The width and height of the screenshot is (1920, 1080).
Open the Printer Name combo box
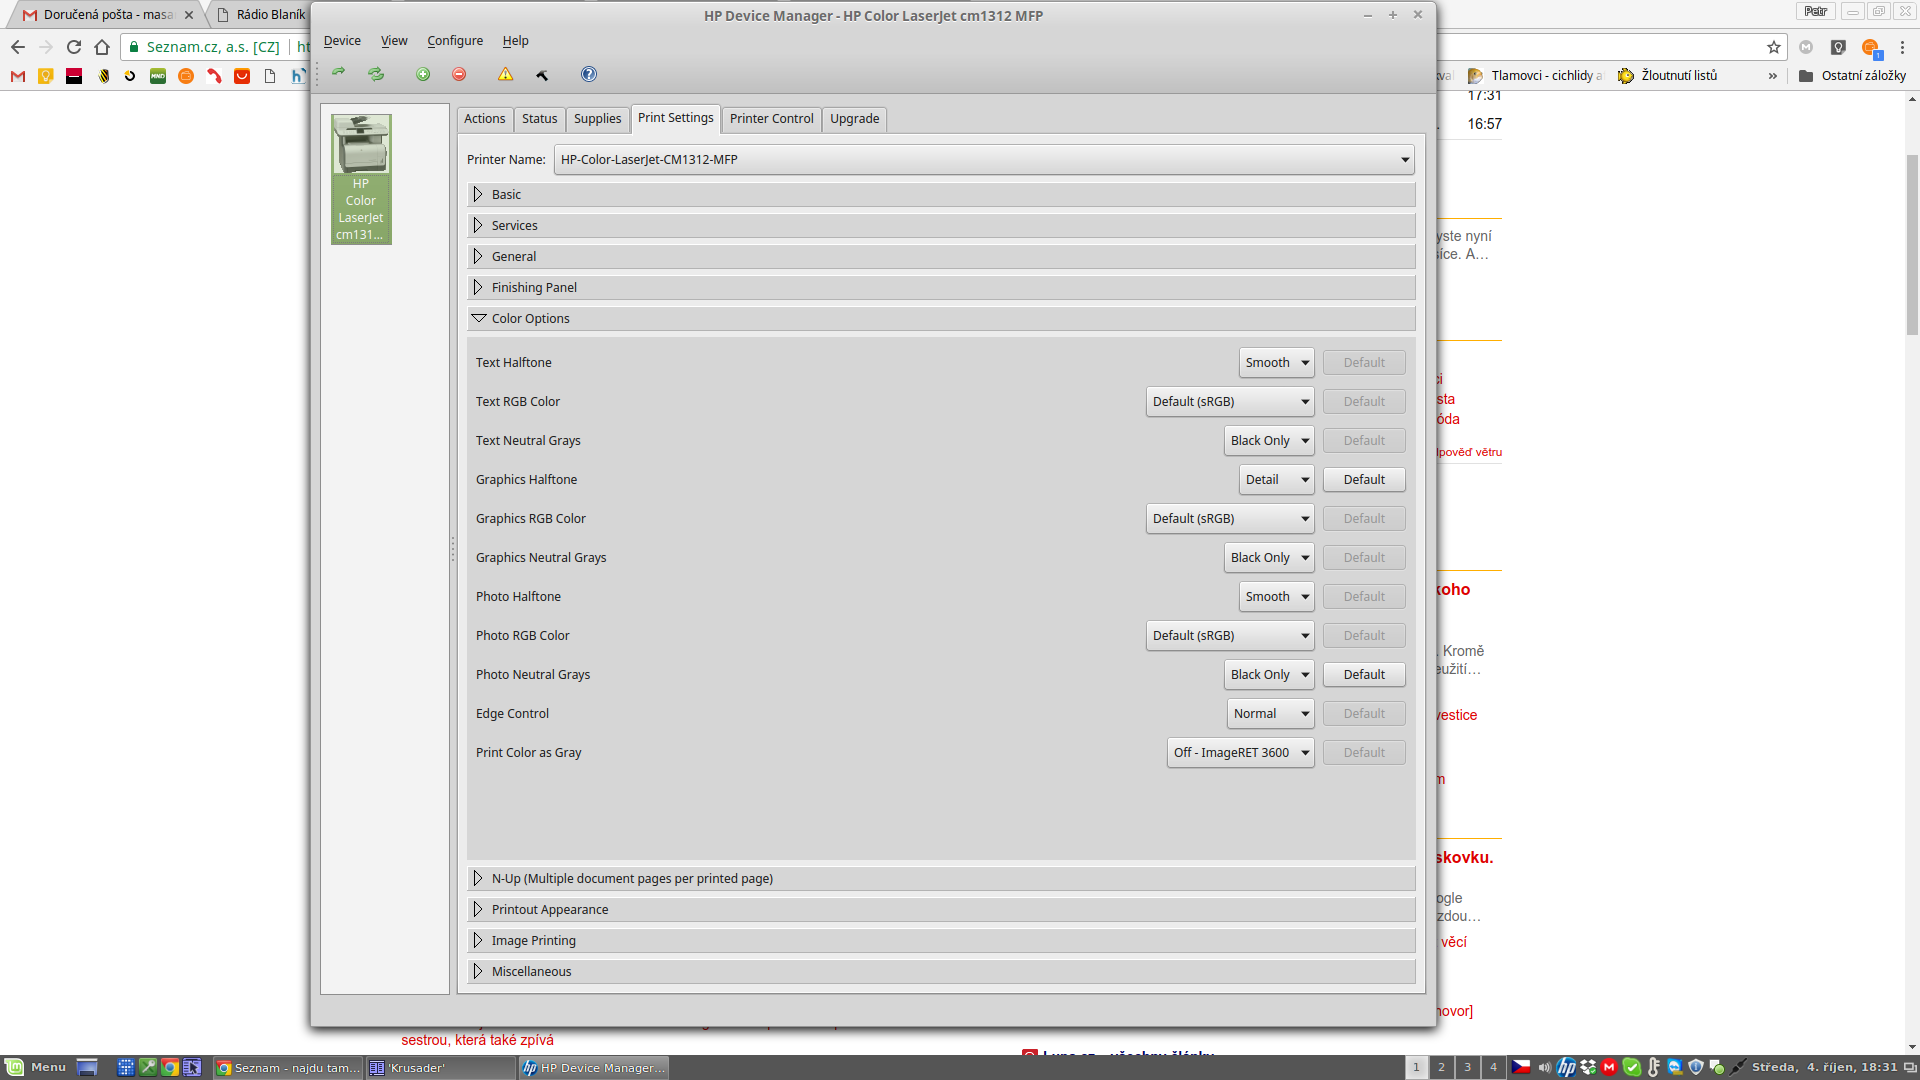984,160
